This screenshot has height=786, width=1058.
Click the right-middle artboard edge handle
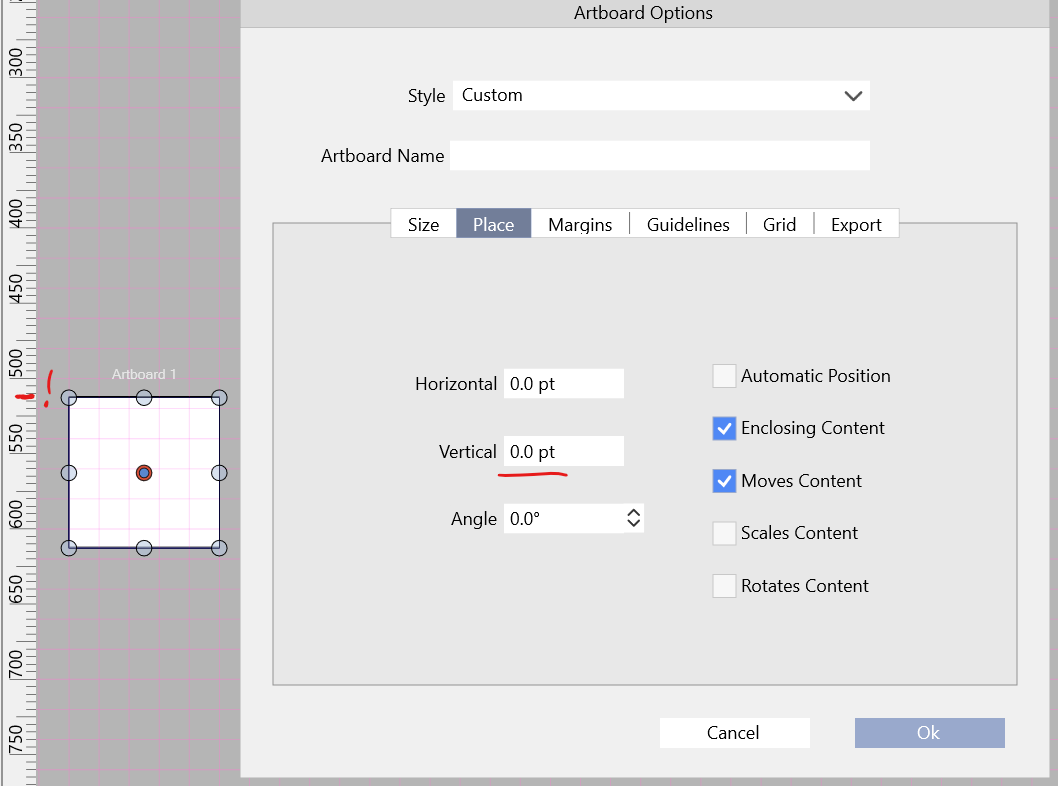[x=220, y=473]
